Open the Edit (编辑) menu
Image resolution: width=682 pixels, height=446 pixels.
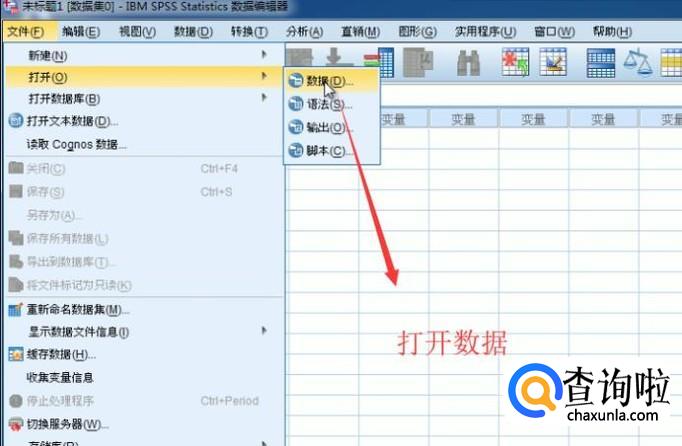[x=81, y=32]
